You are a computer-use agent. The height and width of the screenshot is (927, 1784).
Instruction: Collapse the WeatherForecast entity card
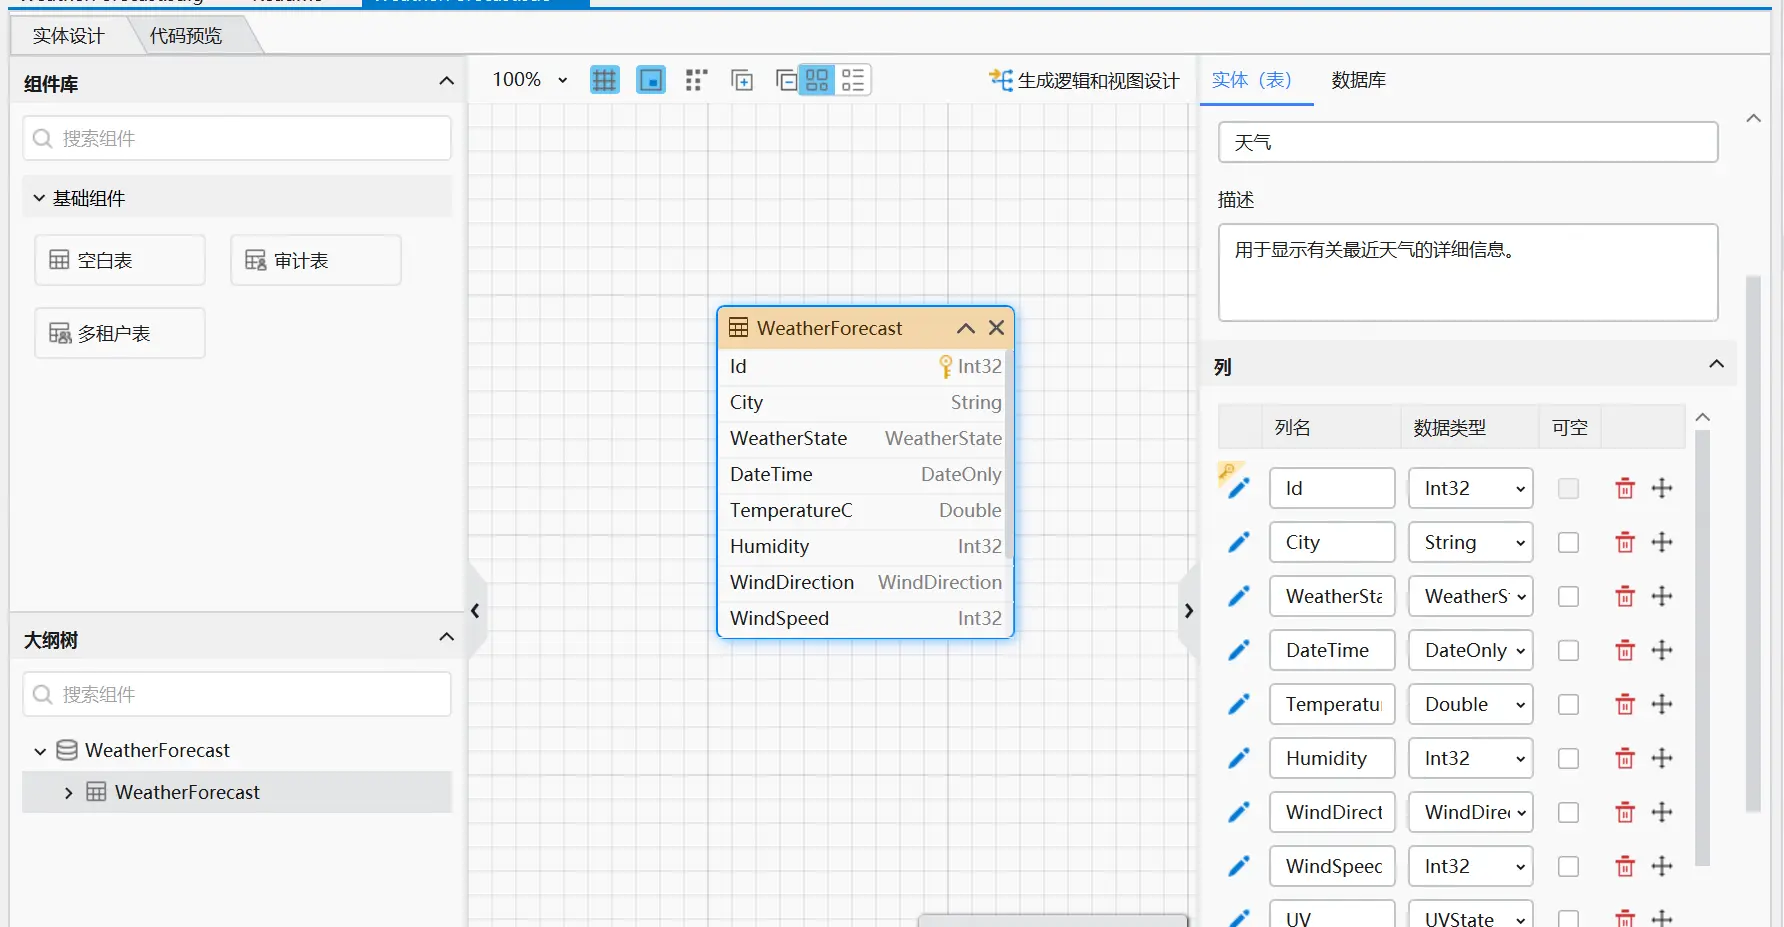click(x=965, y=328)
